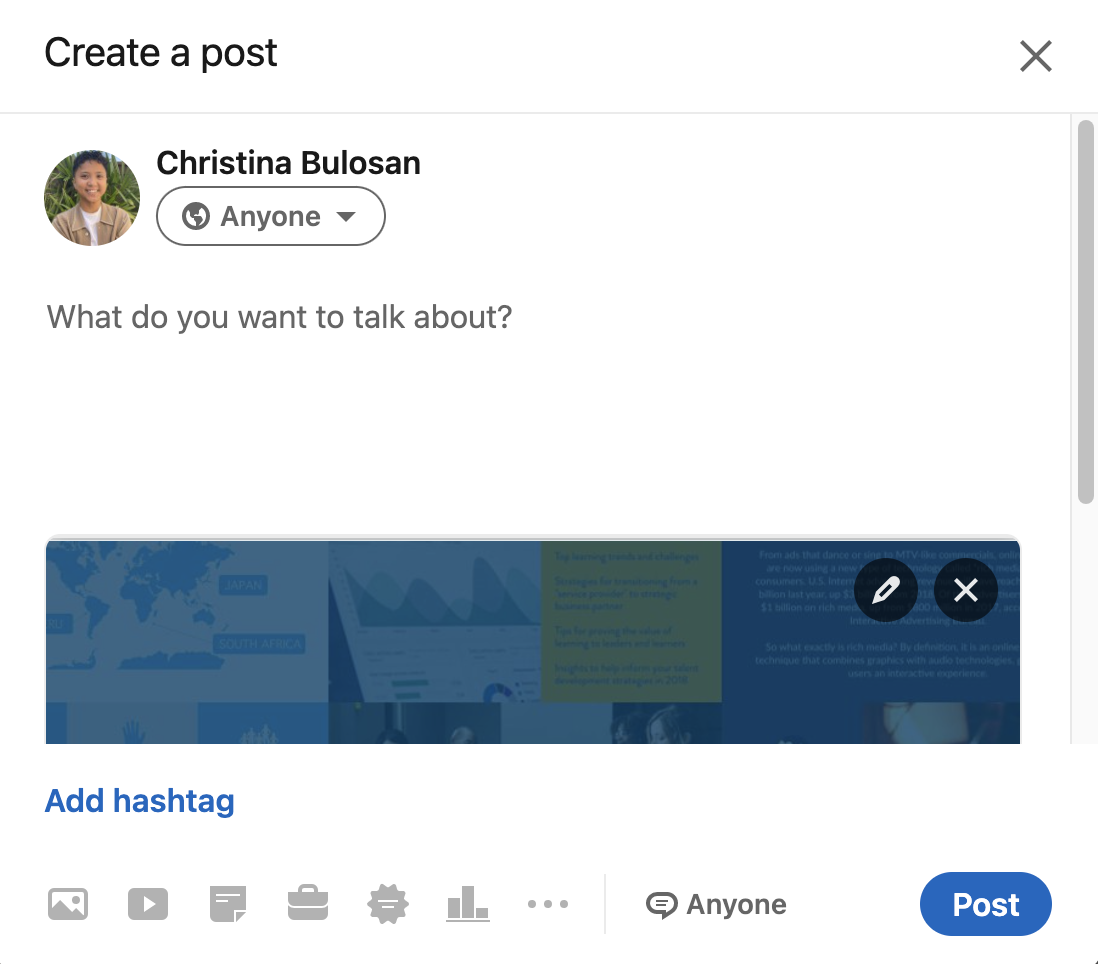Open the Anyone post visibility dropdown
This screenshot has height=964, width=1098.
click(270, 215)
